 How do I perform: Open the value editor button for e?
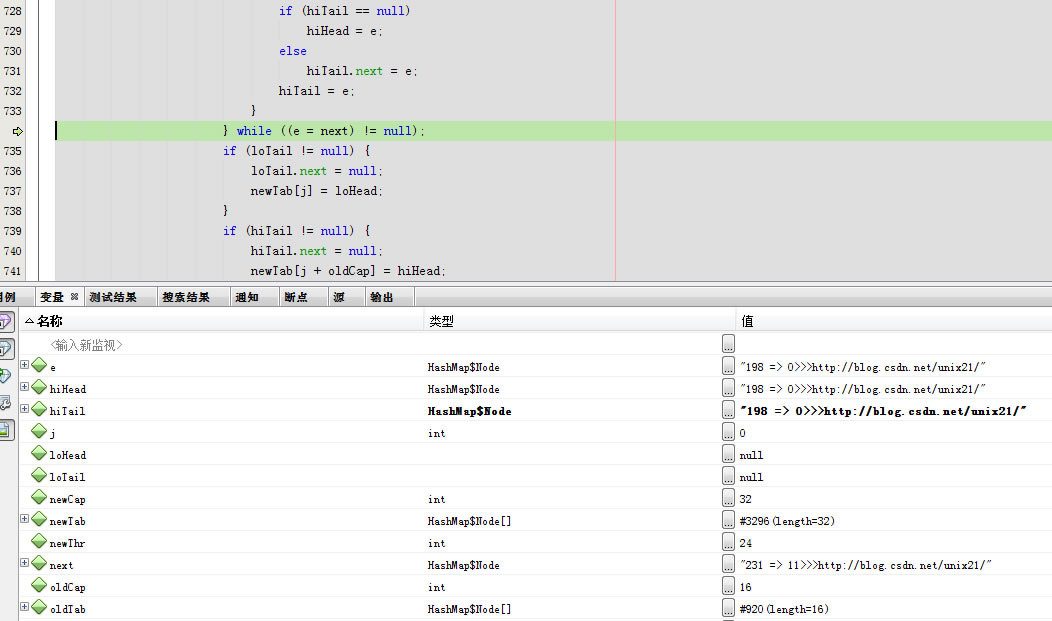[729, 365]
